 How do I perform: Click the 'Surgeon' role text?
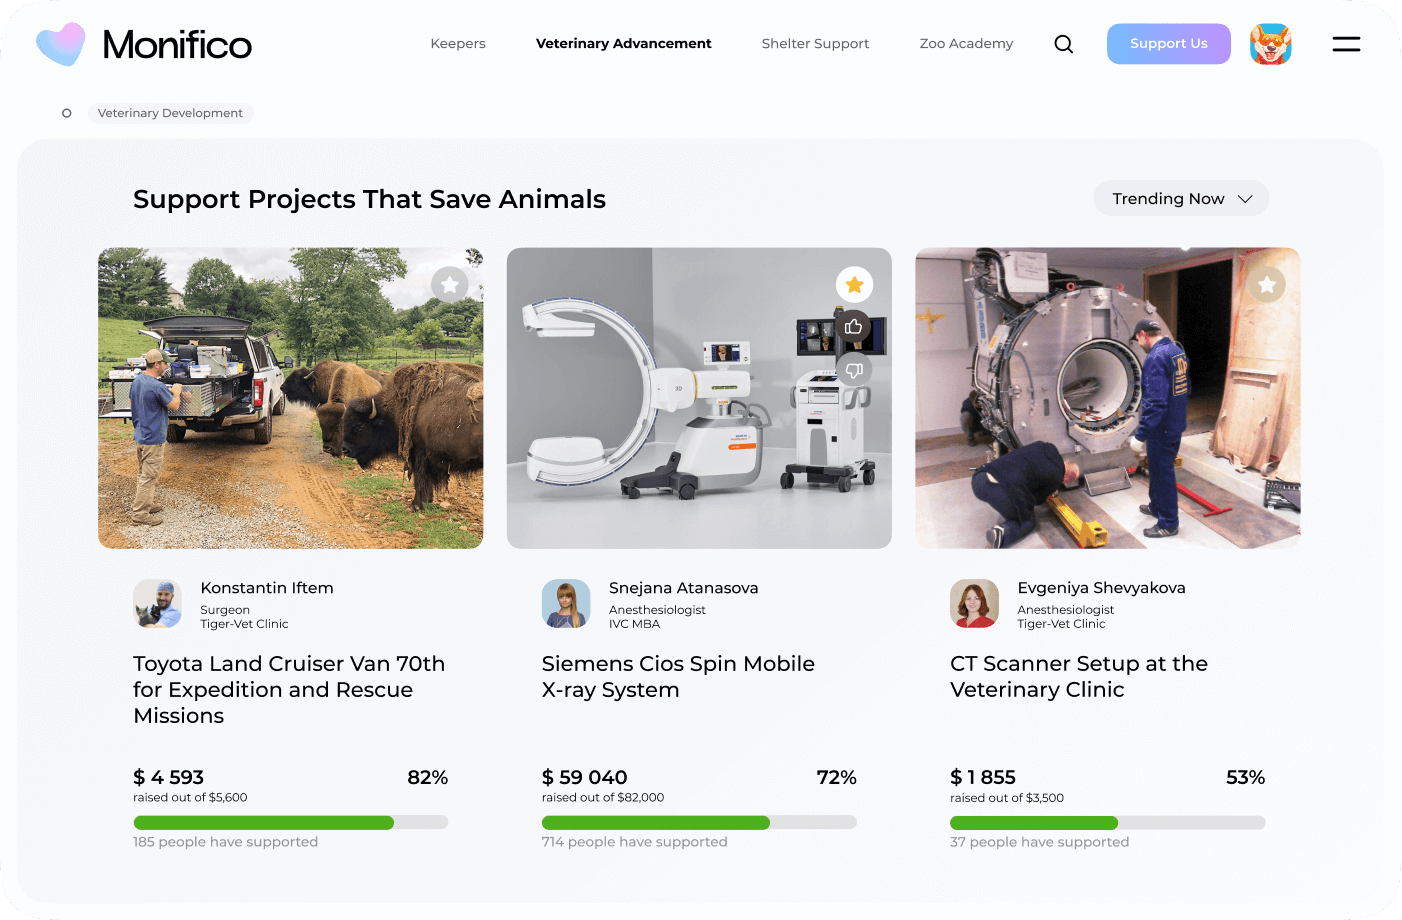(x=225, y=610)
